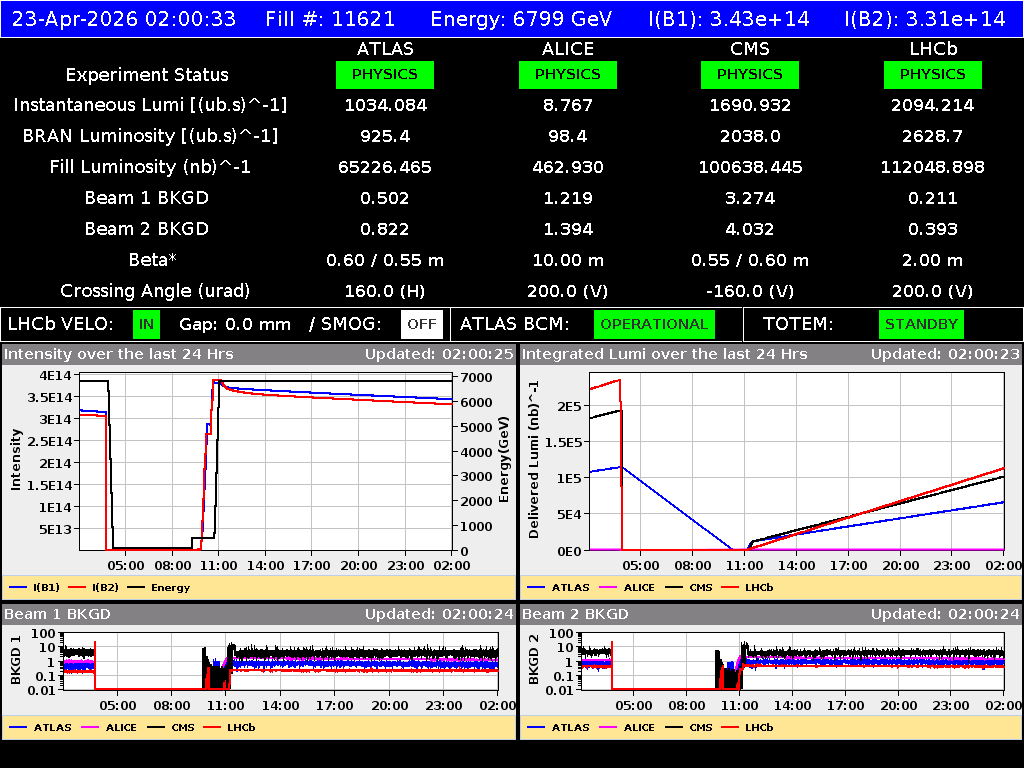Click ATLAS legend entry in Integrated Lumi chart

[558, 588]
